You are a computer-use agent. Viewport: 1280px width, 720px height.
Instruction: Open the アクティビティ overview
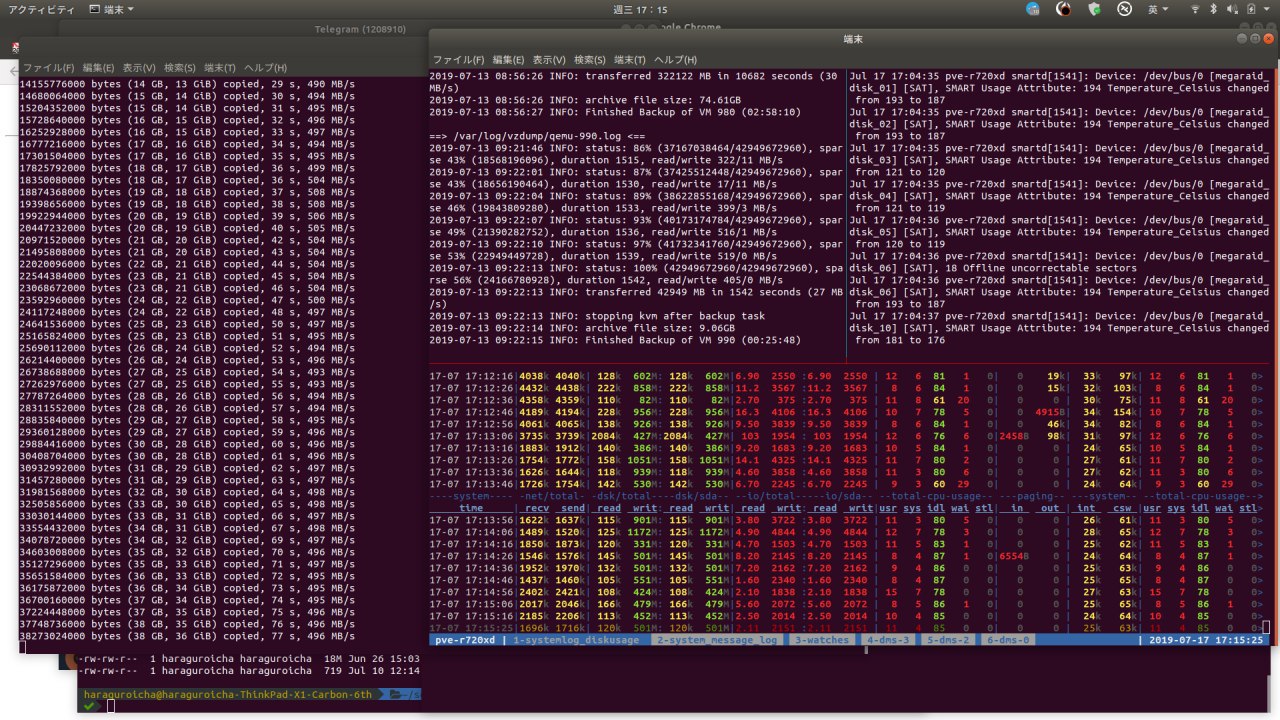pos(41,9)
